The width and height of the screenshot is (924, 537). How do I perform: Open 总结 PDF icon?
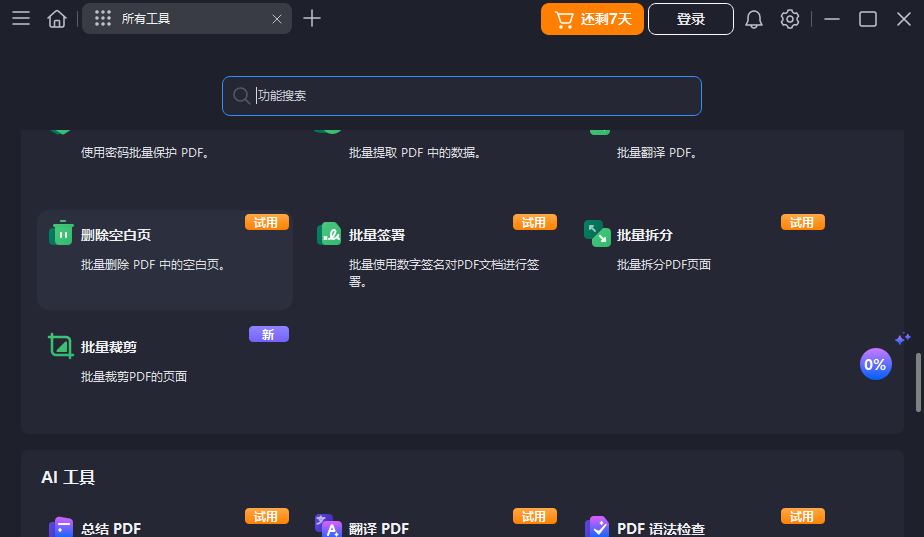(61, 527)
